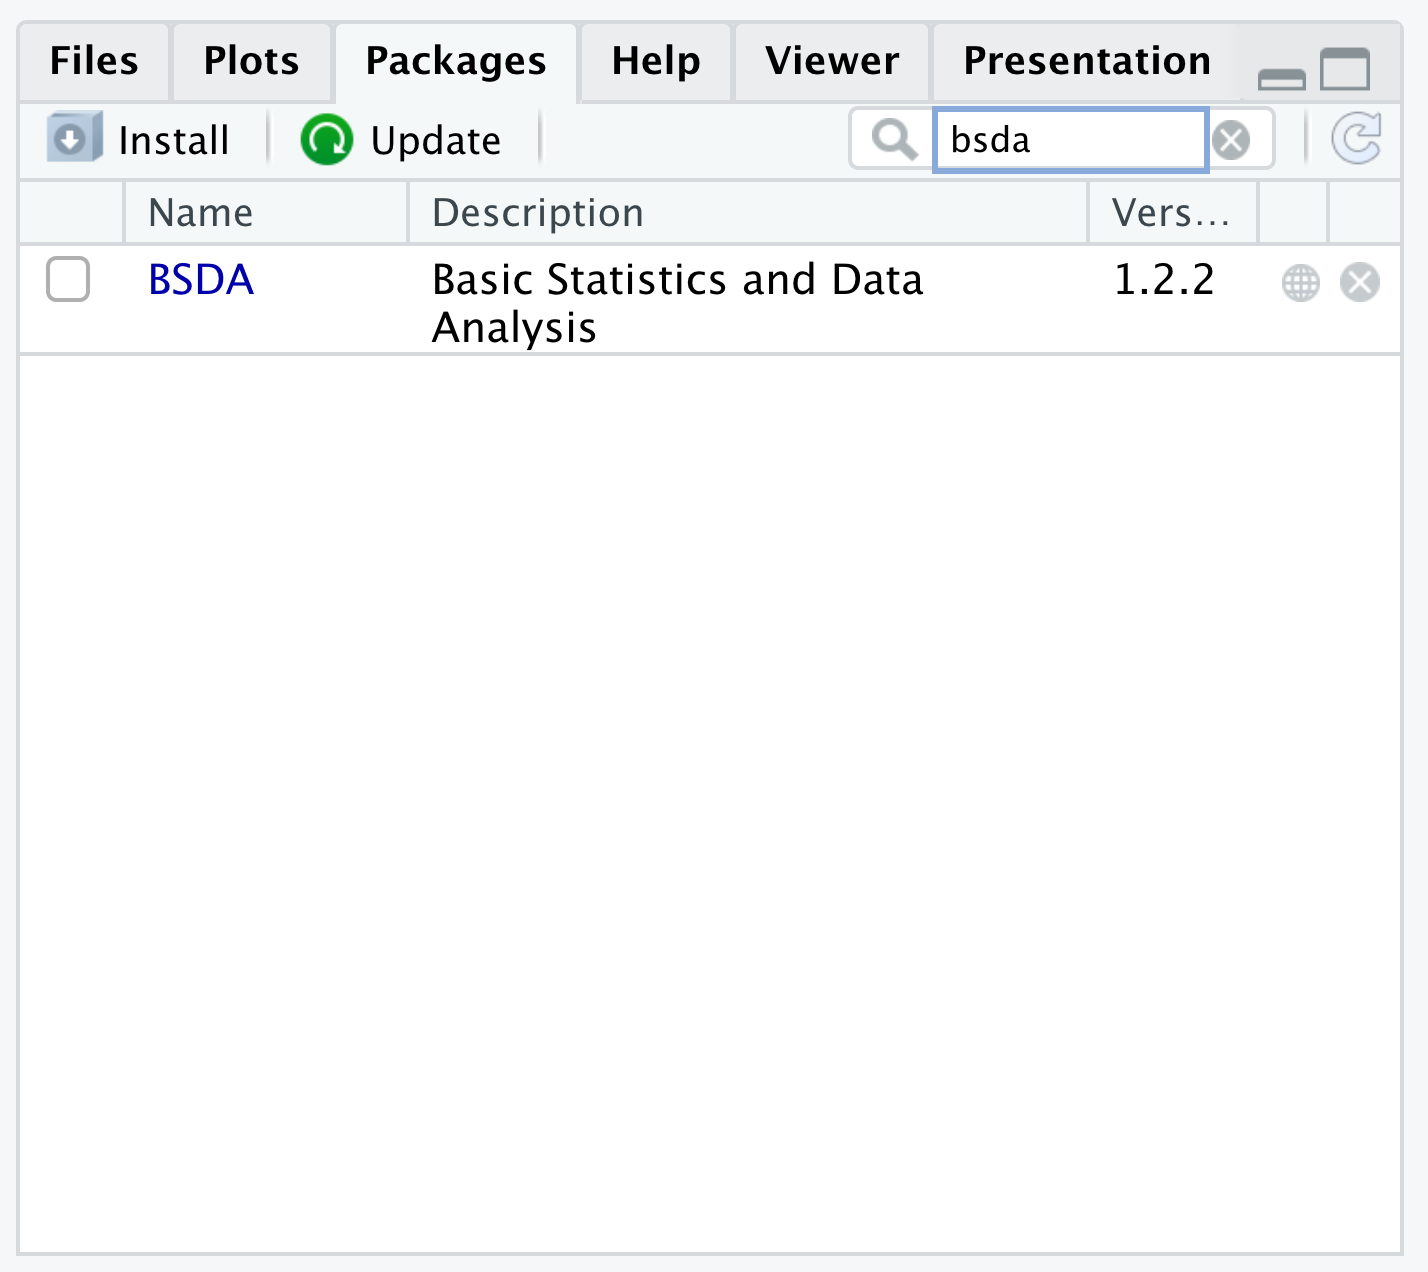This screenshot has height=1272, width=1428.
Task: Click the Install packages icon
Action: tap(74, 138)
